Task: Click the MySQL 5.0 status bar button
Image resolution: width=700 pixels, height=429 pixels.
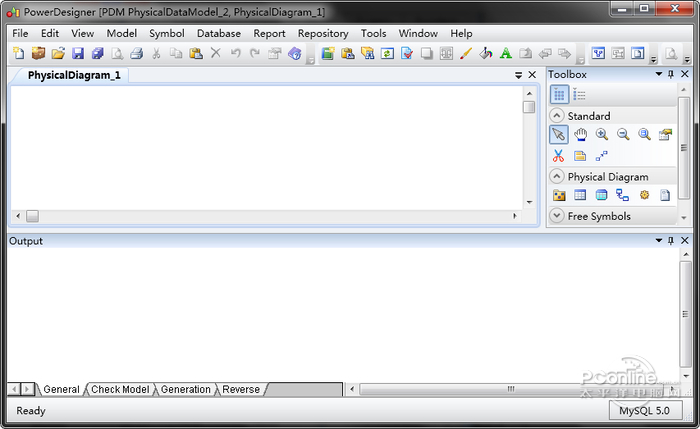Action: point(646,410)
